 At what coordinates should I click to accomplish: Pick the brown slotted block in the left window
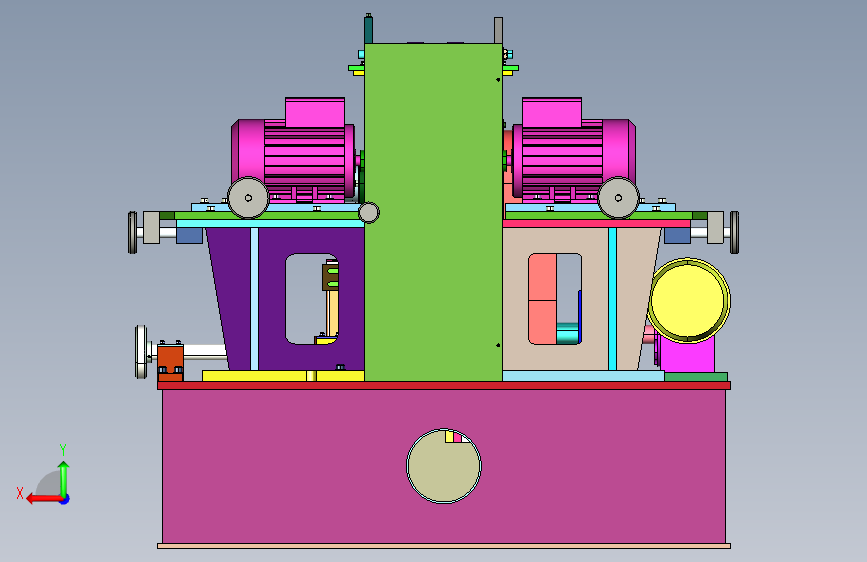pyautogui.click(x=330, y=277)
